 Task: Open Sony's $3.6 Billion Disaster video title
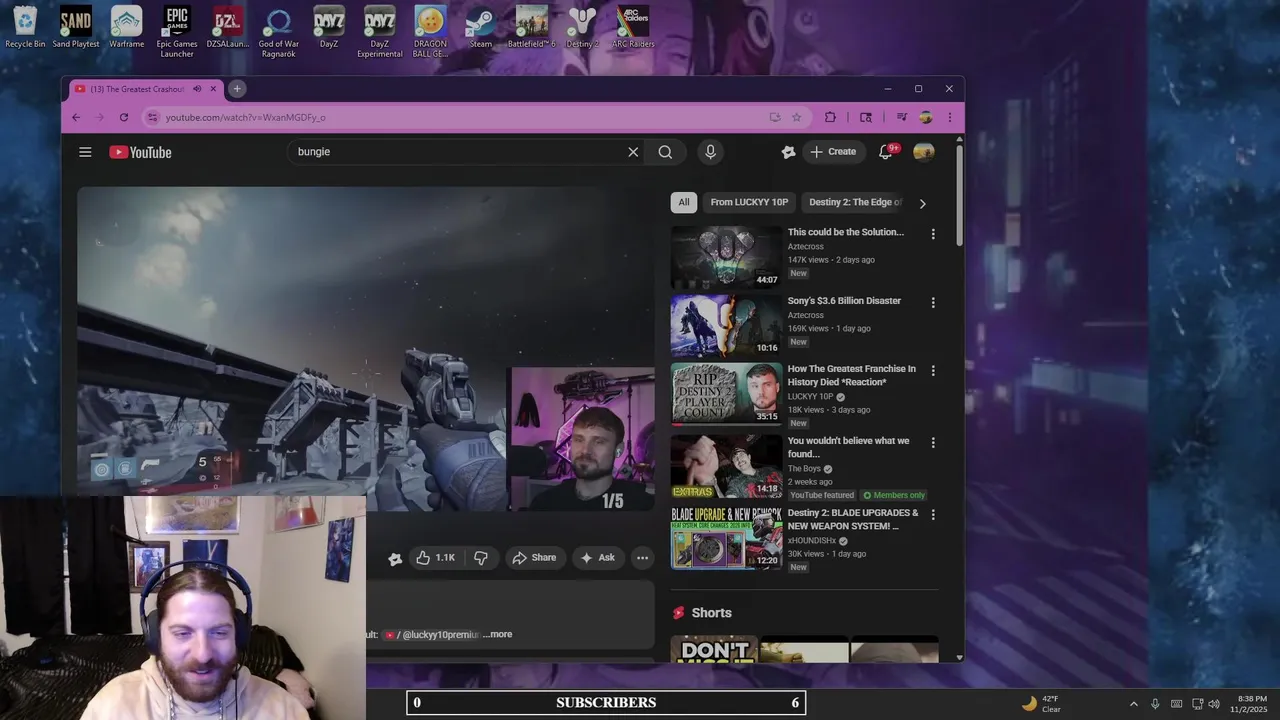click(x=844, y=301)
